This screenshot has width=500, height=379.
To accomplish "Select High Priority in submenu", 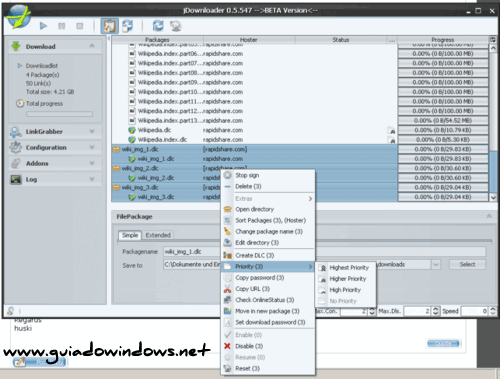I will pyautogui.click(x=345, y=290).
